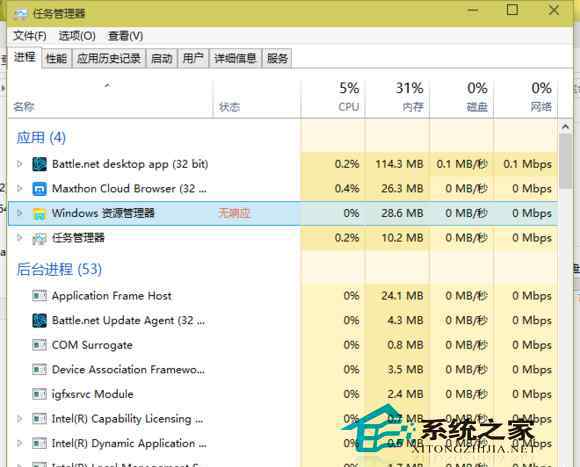The width and height of the screenshot is (580, 467).
Task: Click the COM Surrogate process icon
Action: 39,345
